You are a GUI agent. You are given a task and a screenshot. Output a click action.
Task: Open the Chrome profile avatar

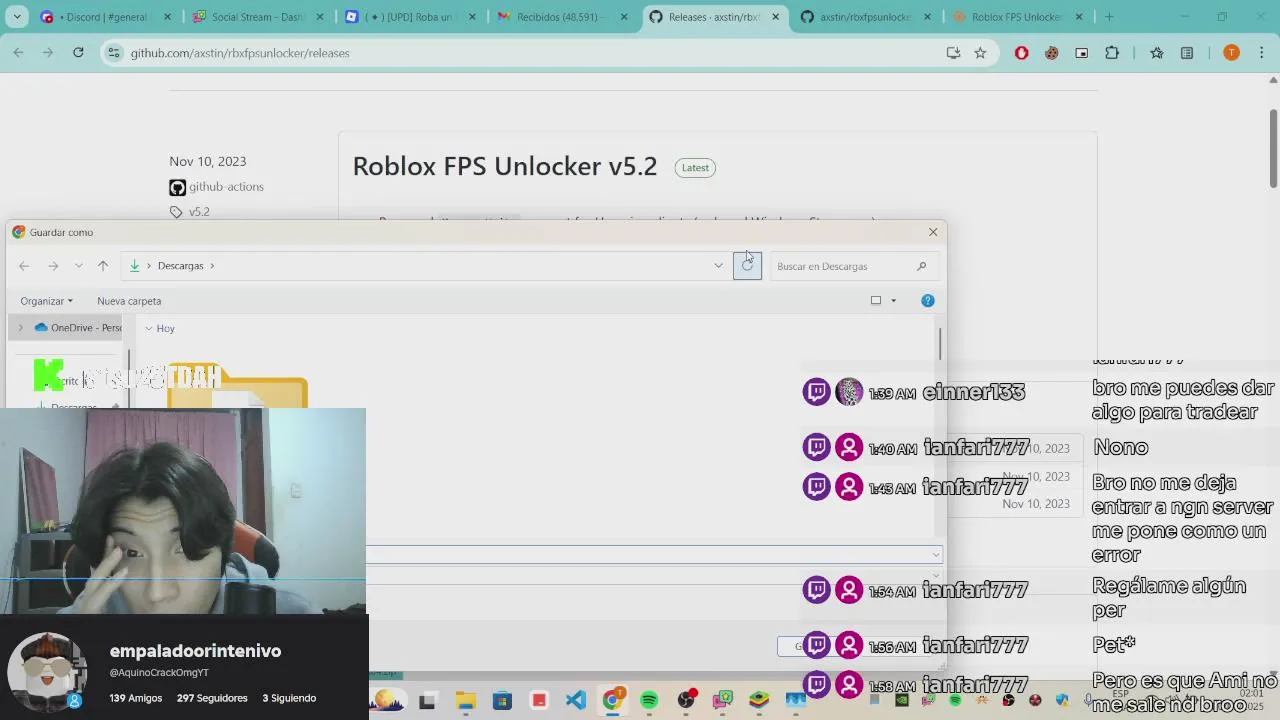(x=1231, y=53)
